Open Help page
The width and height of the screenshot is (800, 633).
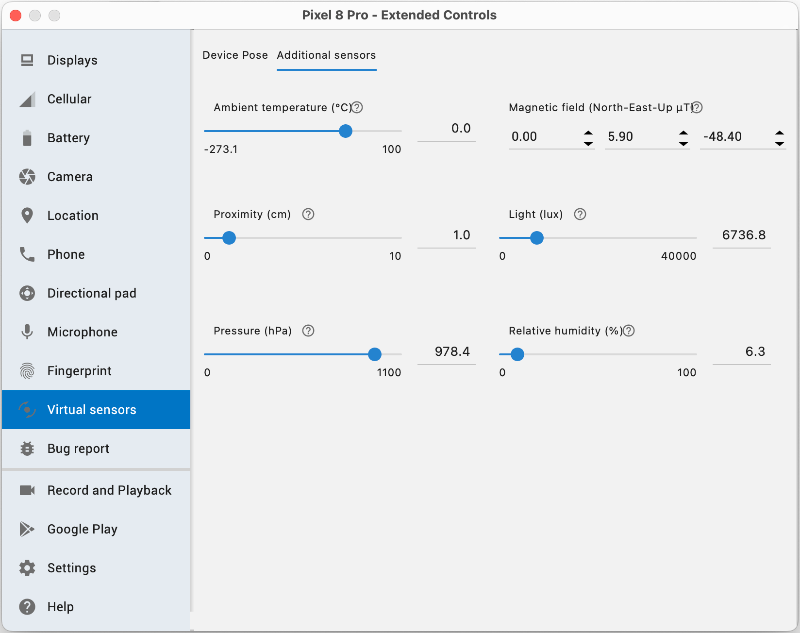point(96,606)
